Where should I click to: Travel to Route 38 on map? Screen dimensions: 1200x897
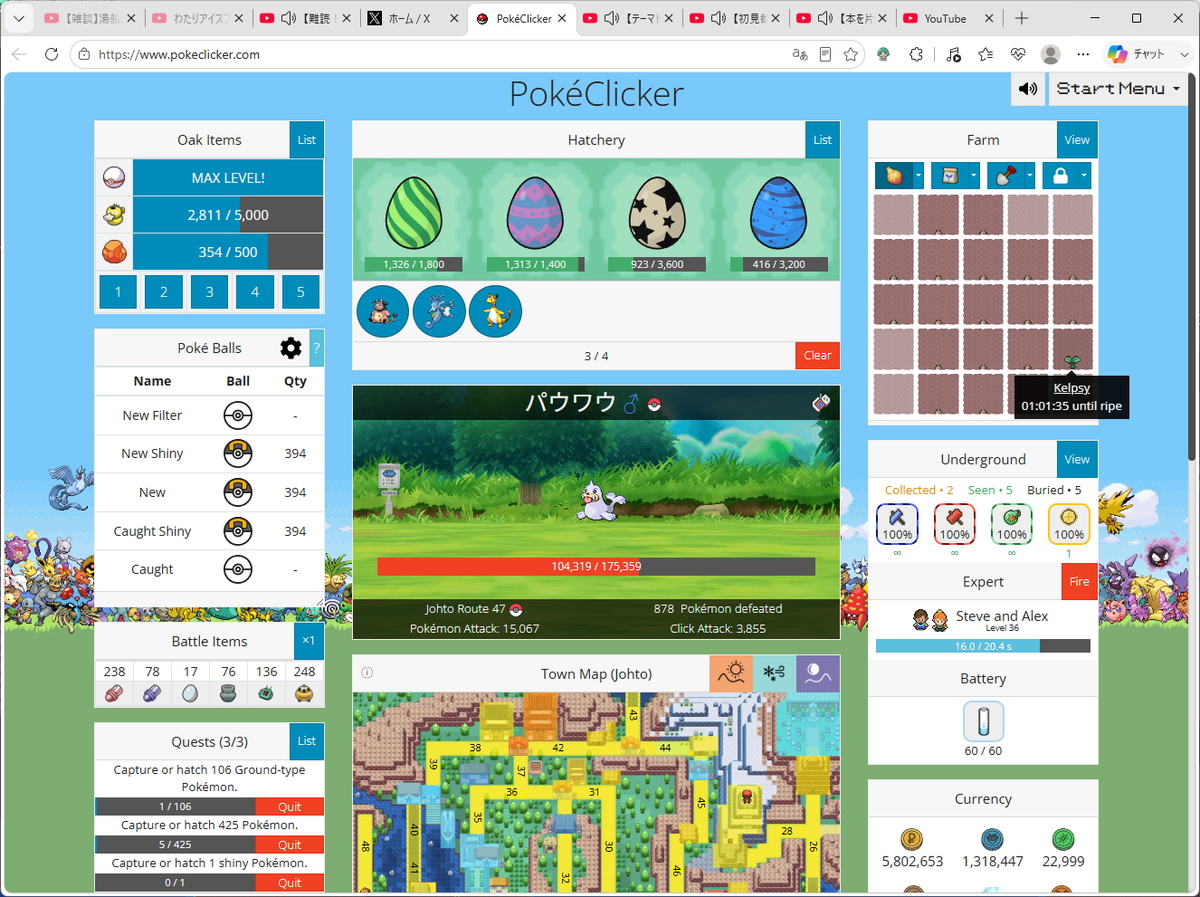coord(475,748)
